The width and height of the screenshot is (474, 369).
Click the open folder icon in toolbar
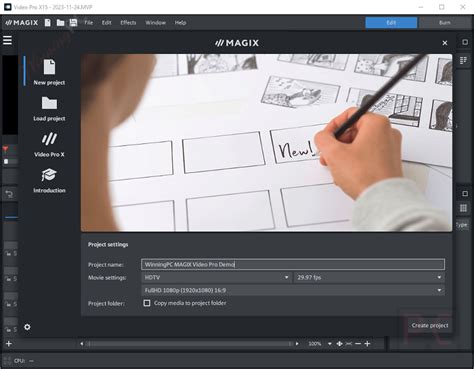(60, 23)
